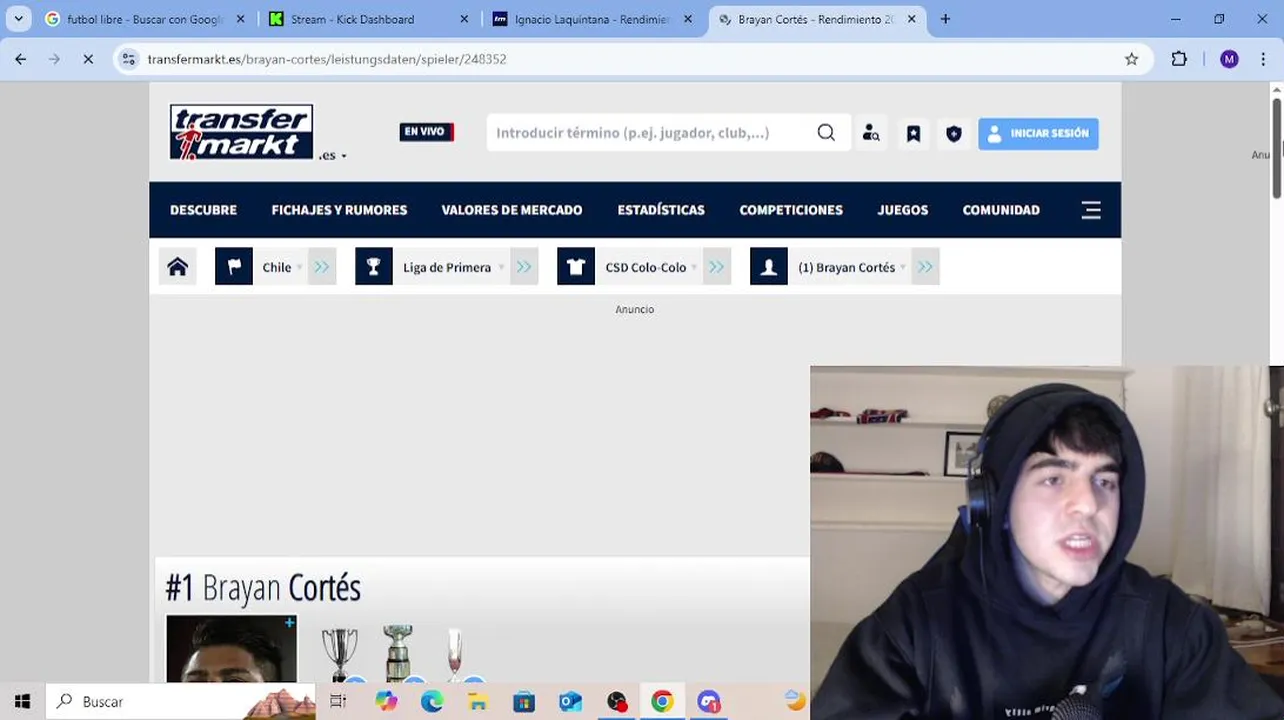Screen dimensions: 1284x720
Task: Click the shirt icon for CSD Colo-Colo
Action: click(x=576, y=267)
